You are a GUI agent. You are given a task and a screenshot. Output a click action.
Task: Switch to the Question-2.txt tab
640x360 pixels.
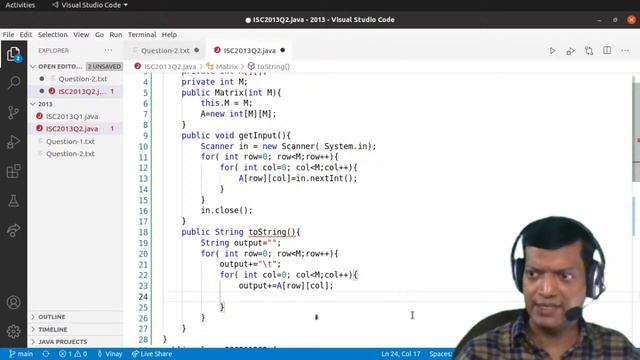(165, 51)
